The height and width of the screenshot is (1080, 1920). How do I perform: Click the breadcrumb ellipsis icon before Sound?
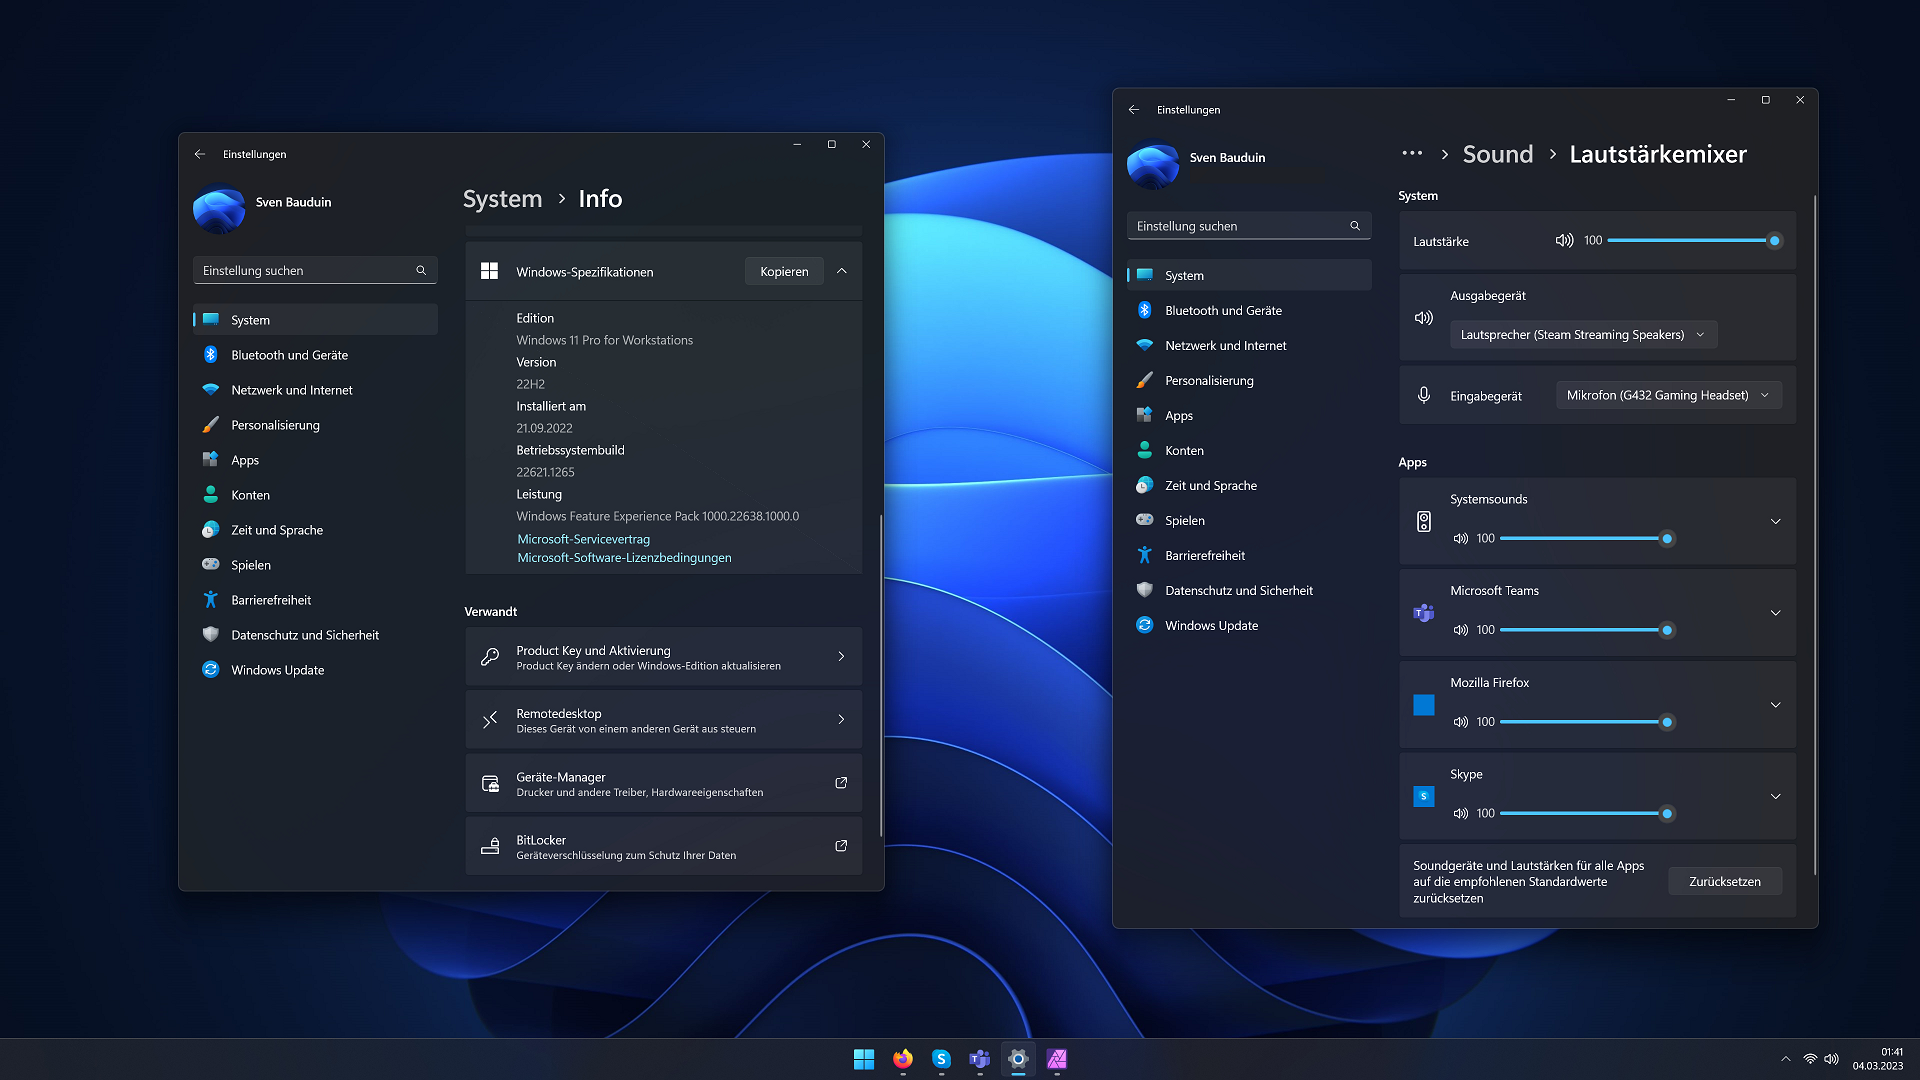[1412, 154]
